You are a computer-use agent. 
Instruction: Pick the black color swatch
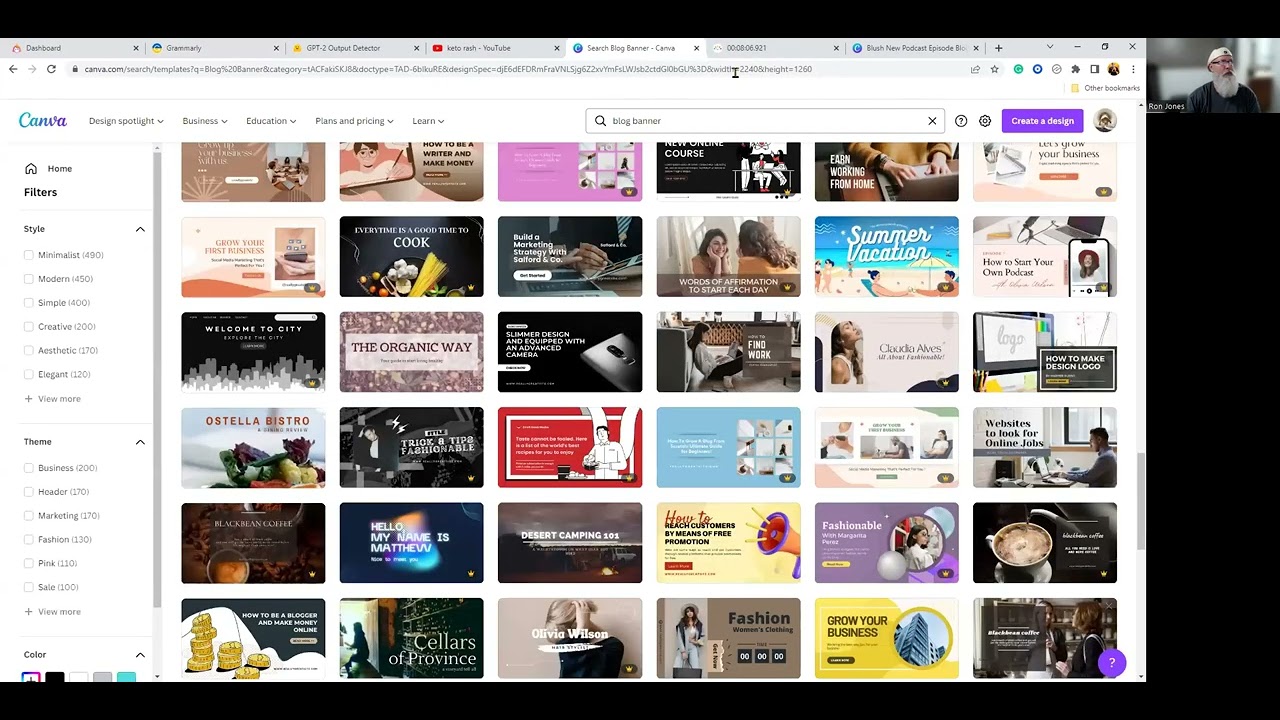point(55,679)
